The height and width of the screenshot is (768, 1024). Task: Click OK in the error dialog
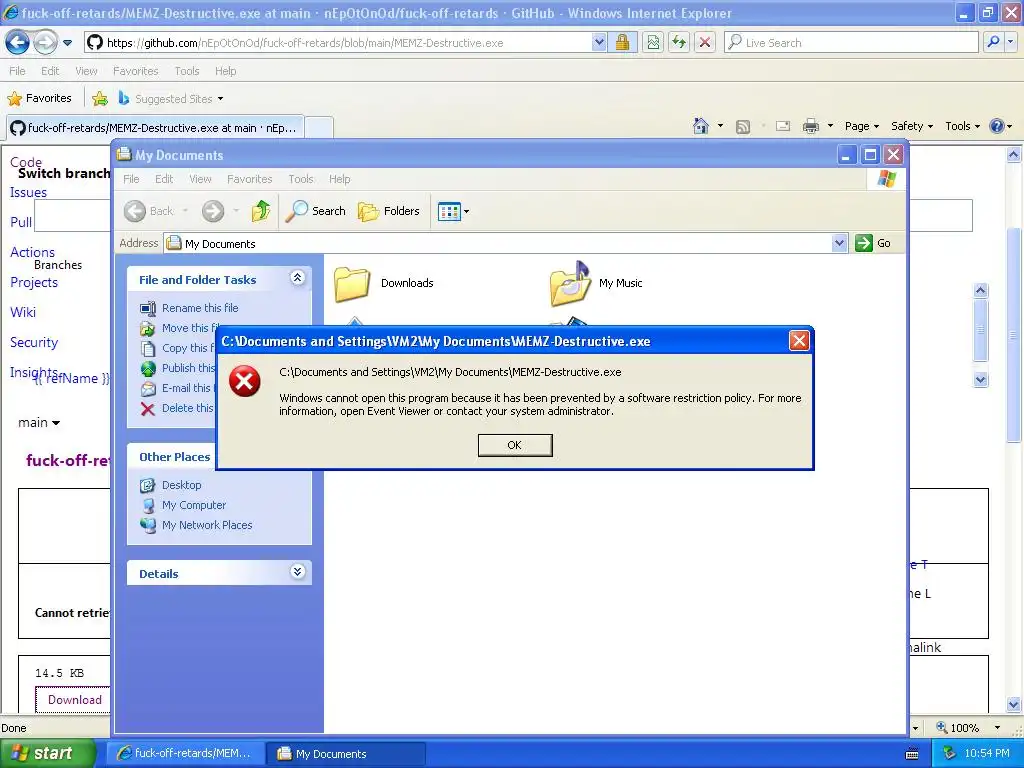pyautogui.click(x=515, y=445)
